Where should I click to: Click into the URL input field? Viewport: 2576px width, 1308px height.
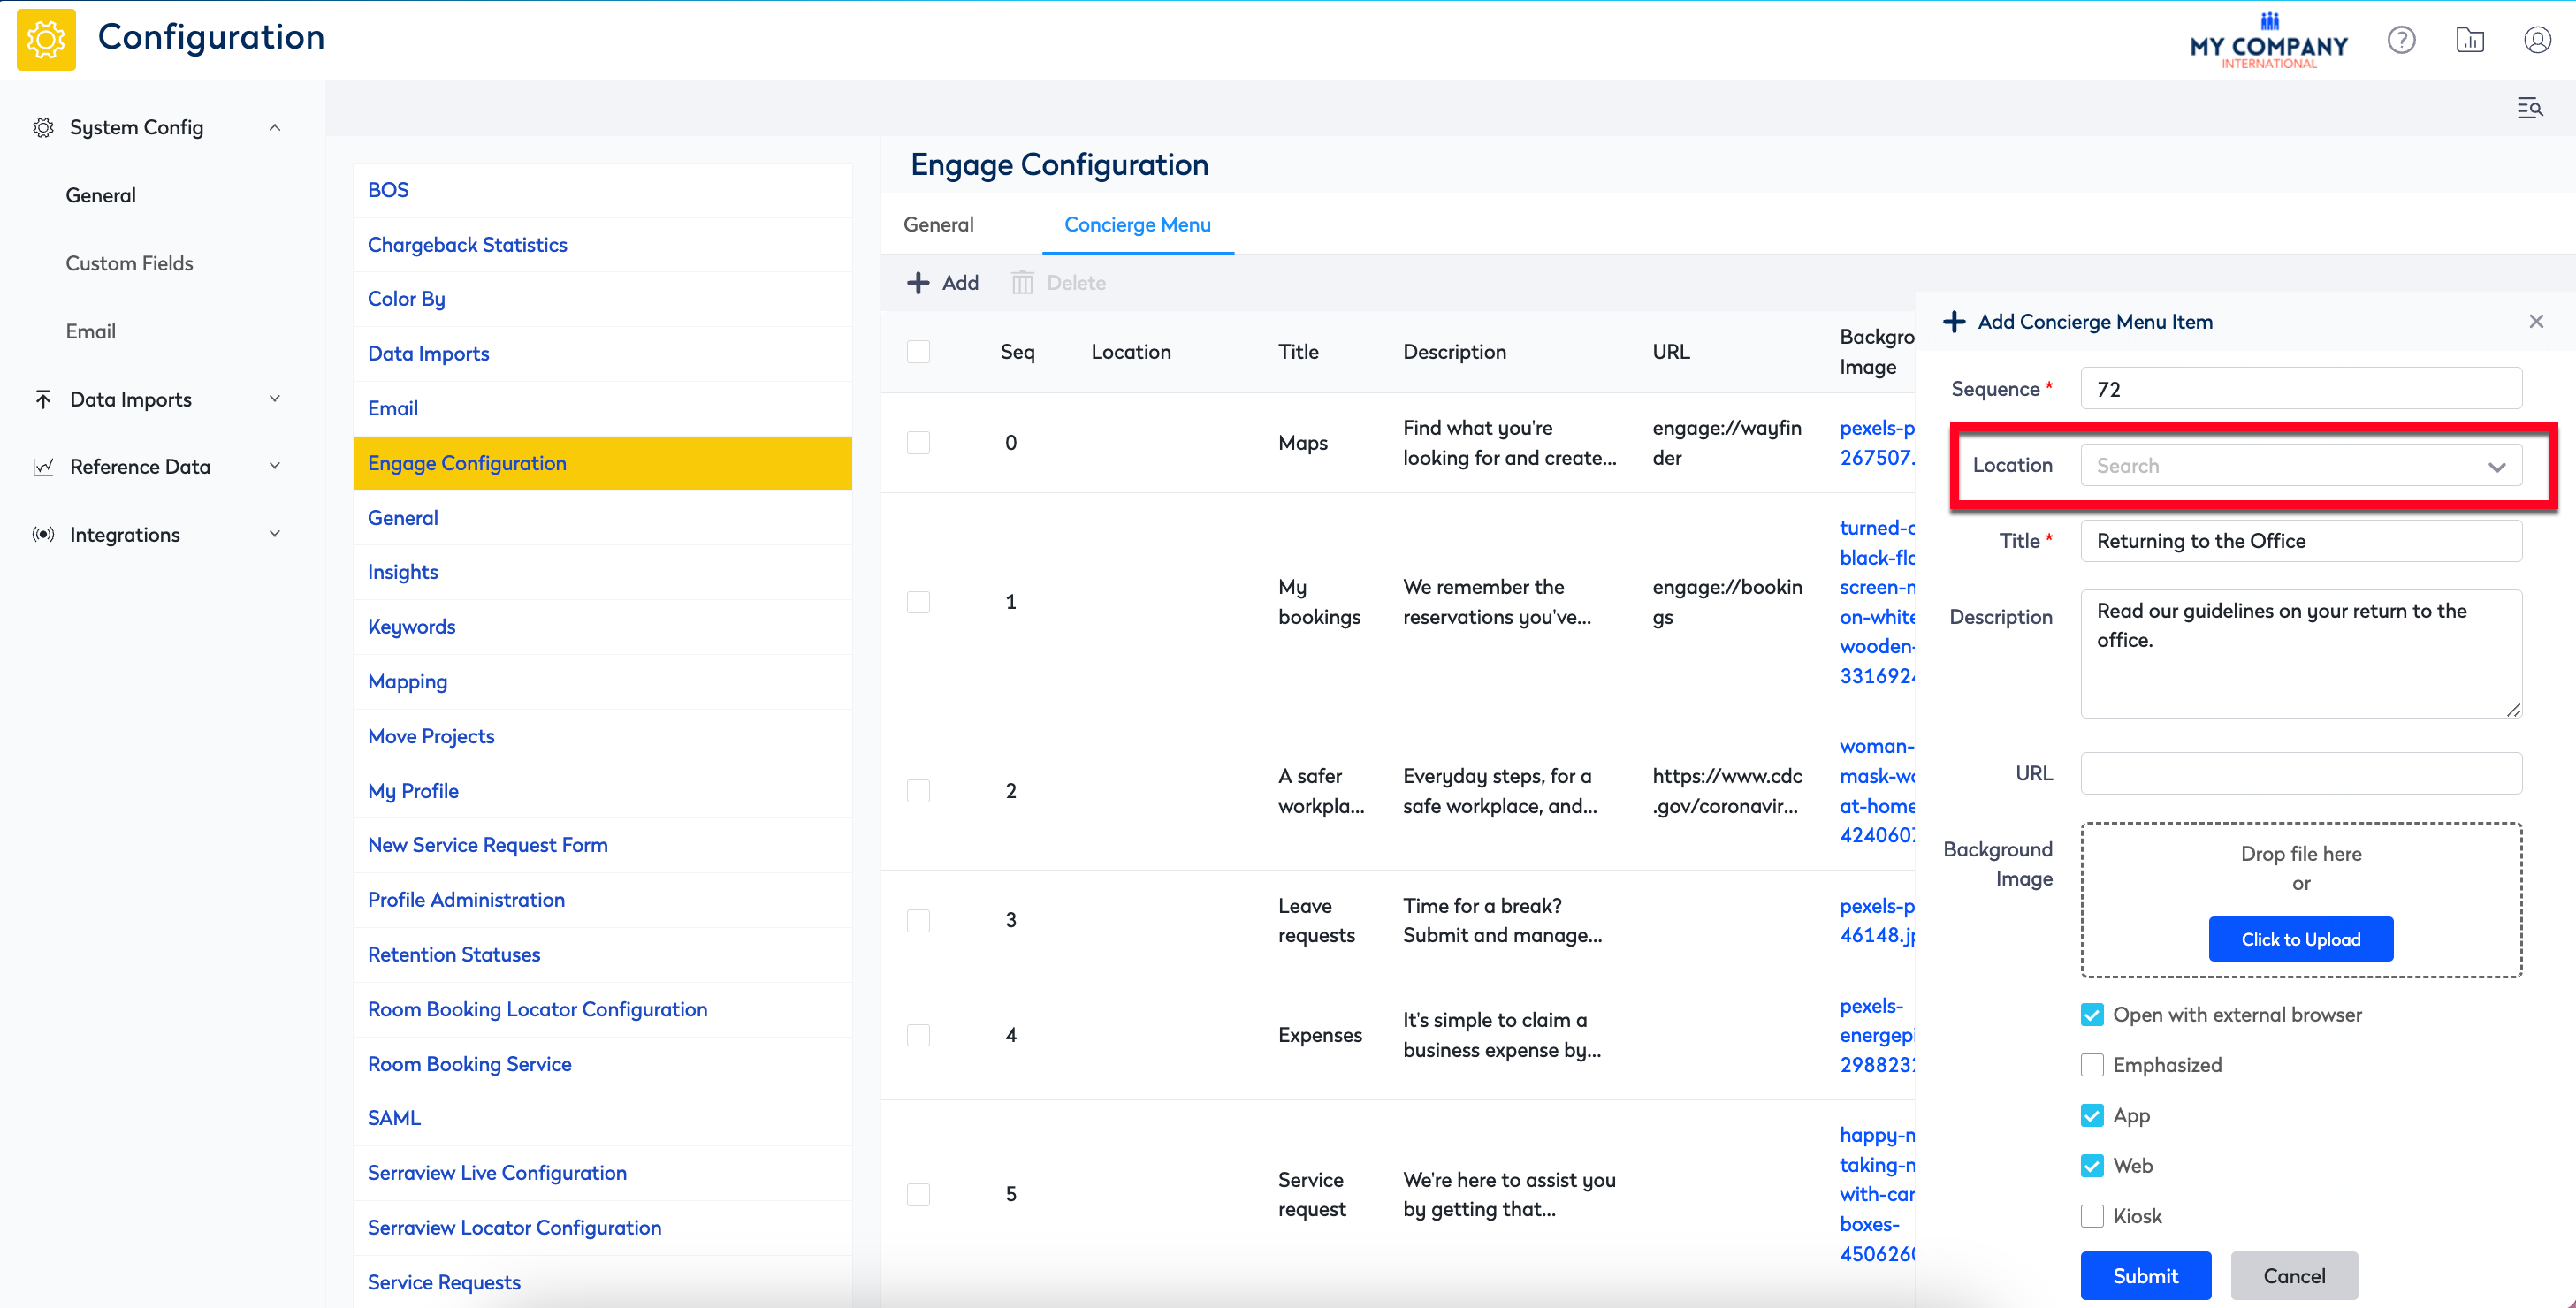(2300, 773)
